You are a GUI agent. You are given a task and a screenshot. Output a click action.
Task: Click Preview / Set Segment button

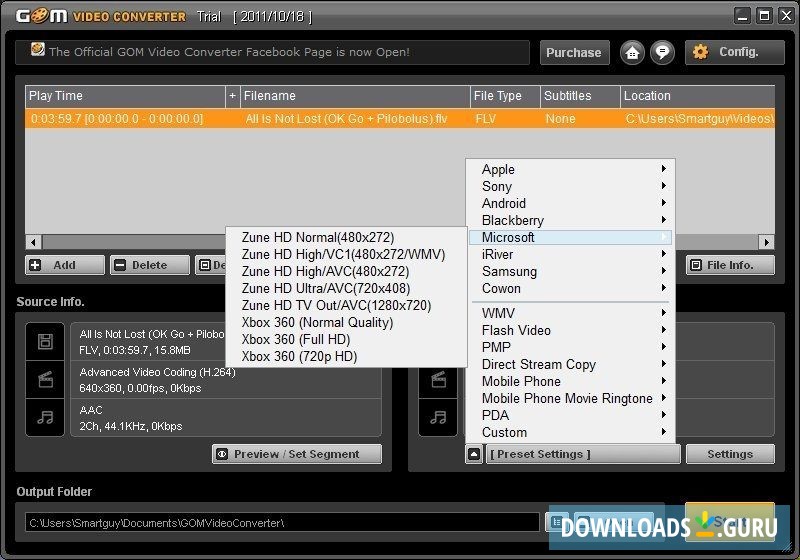pos(297,454)
